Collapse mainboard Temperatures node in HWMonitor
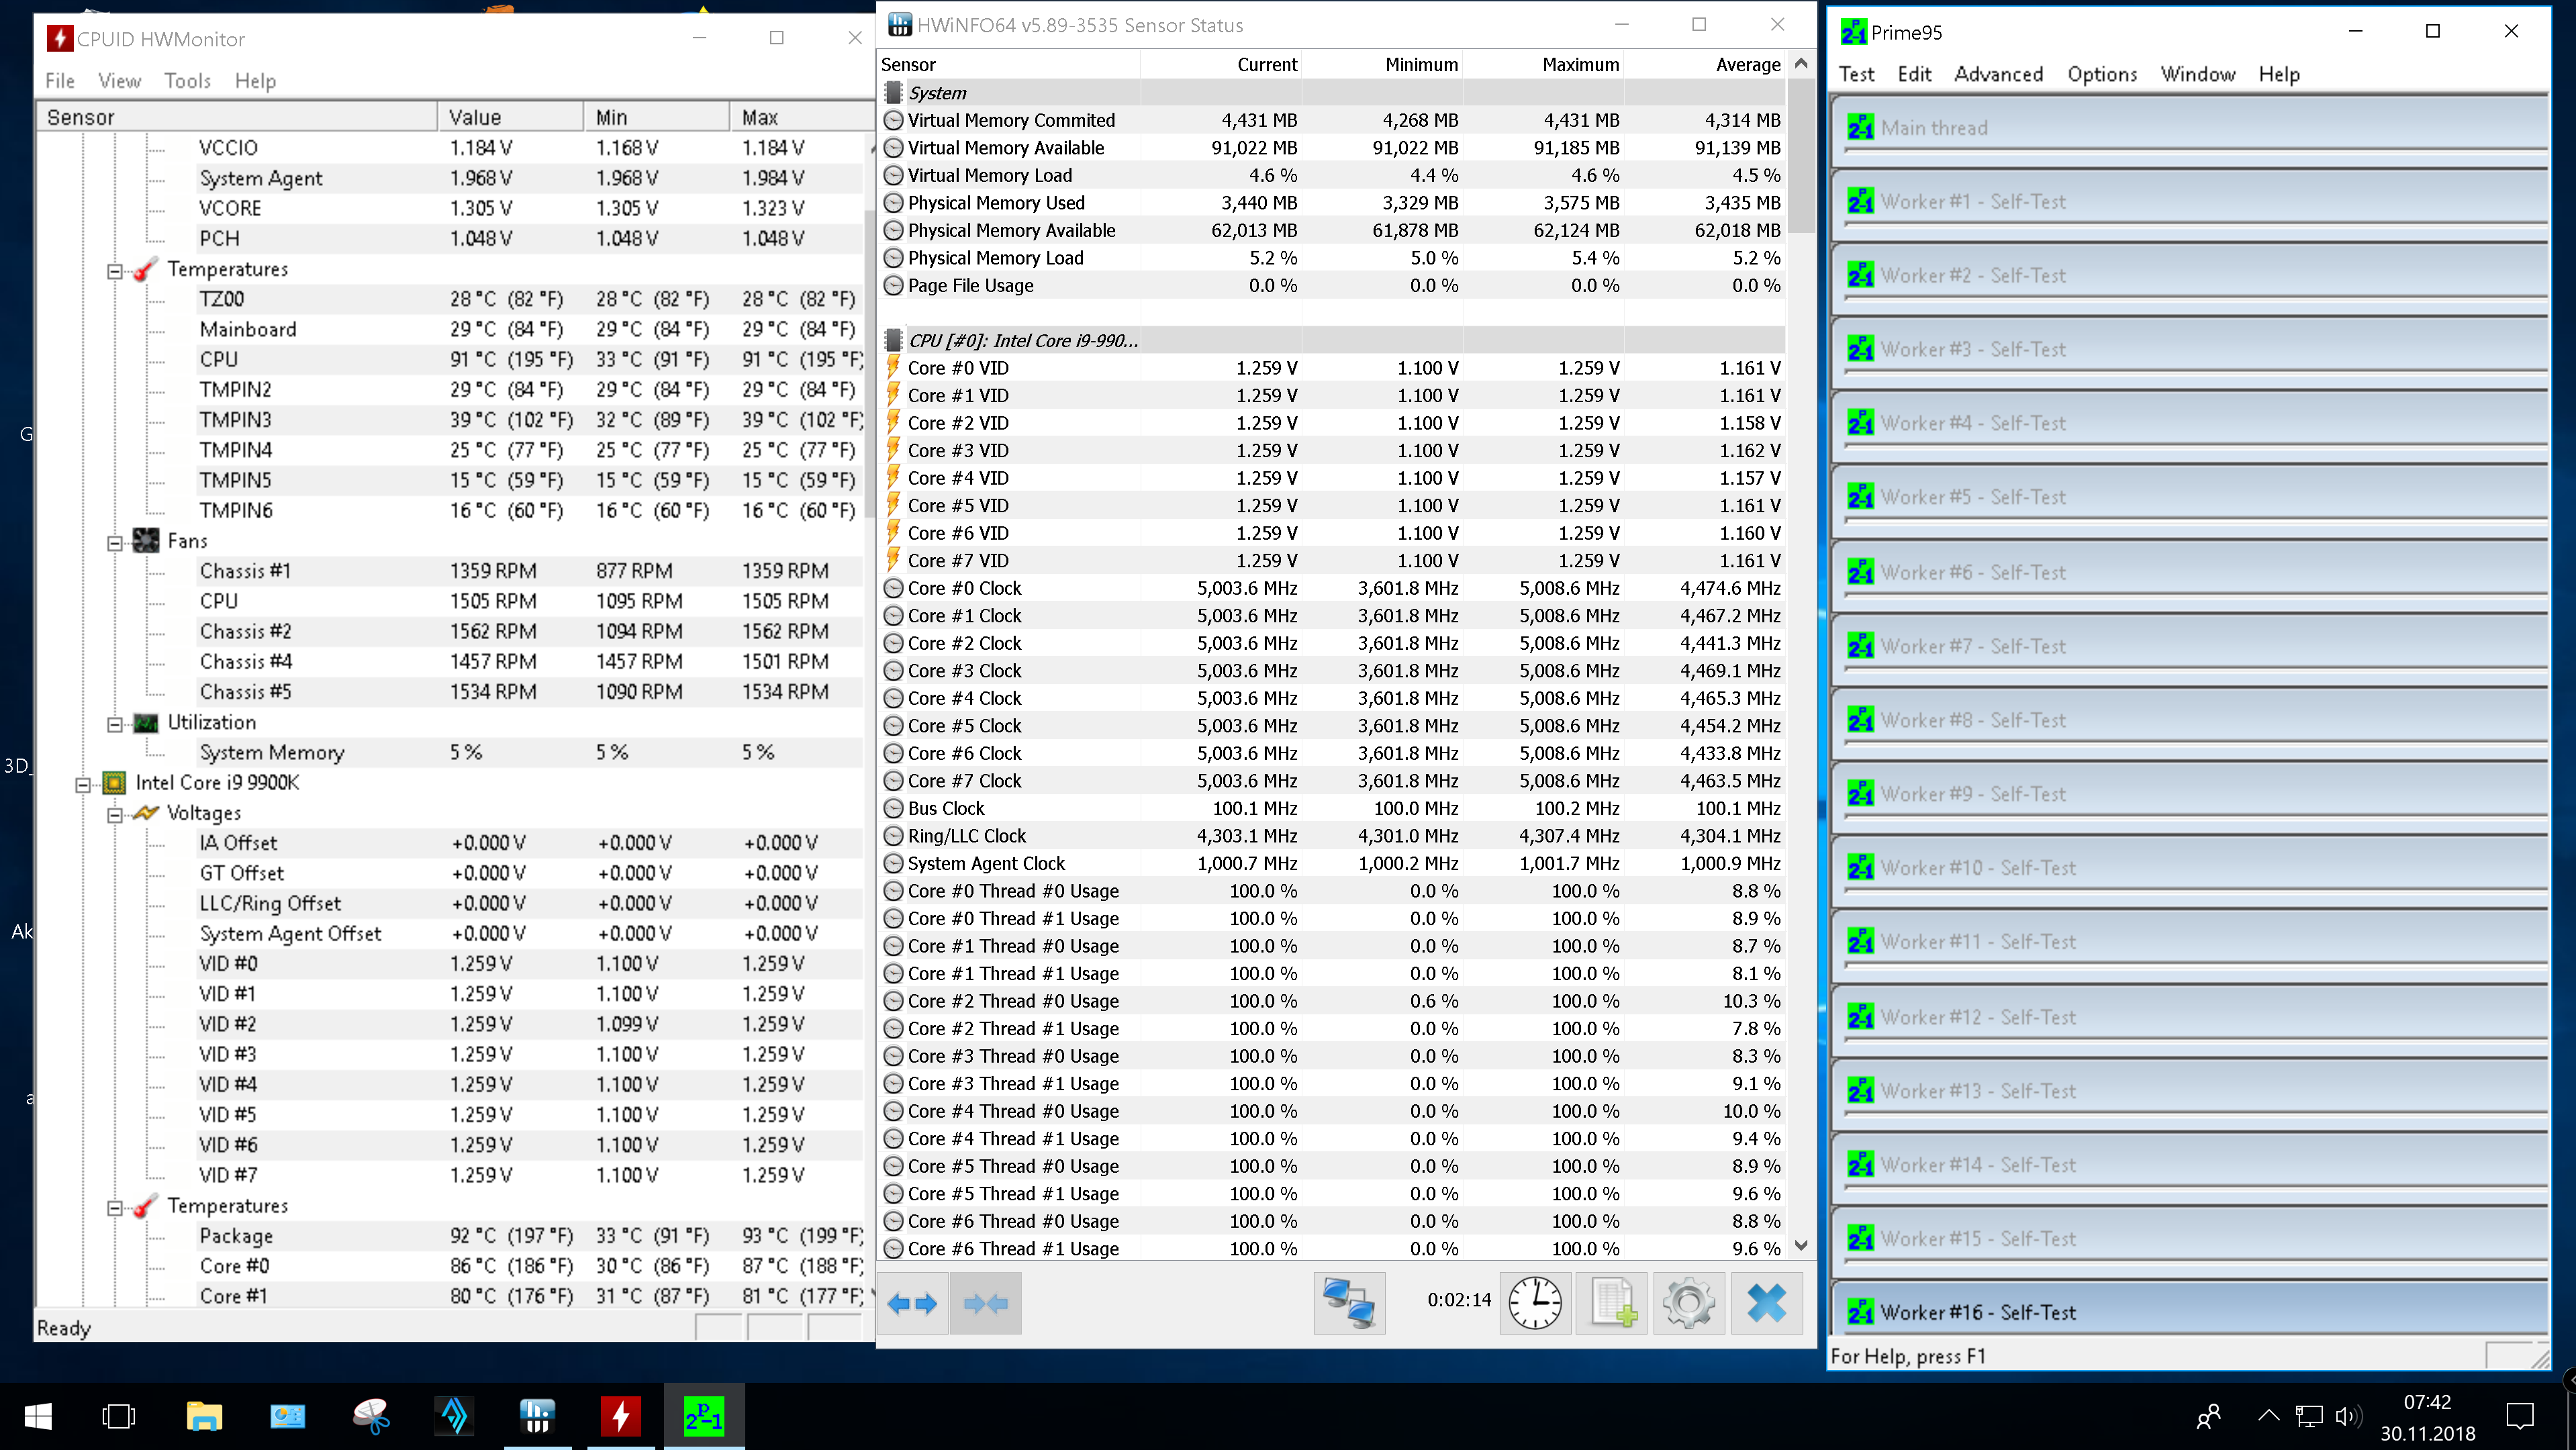 point(115,270)
